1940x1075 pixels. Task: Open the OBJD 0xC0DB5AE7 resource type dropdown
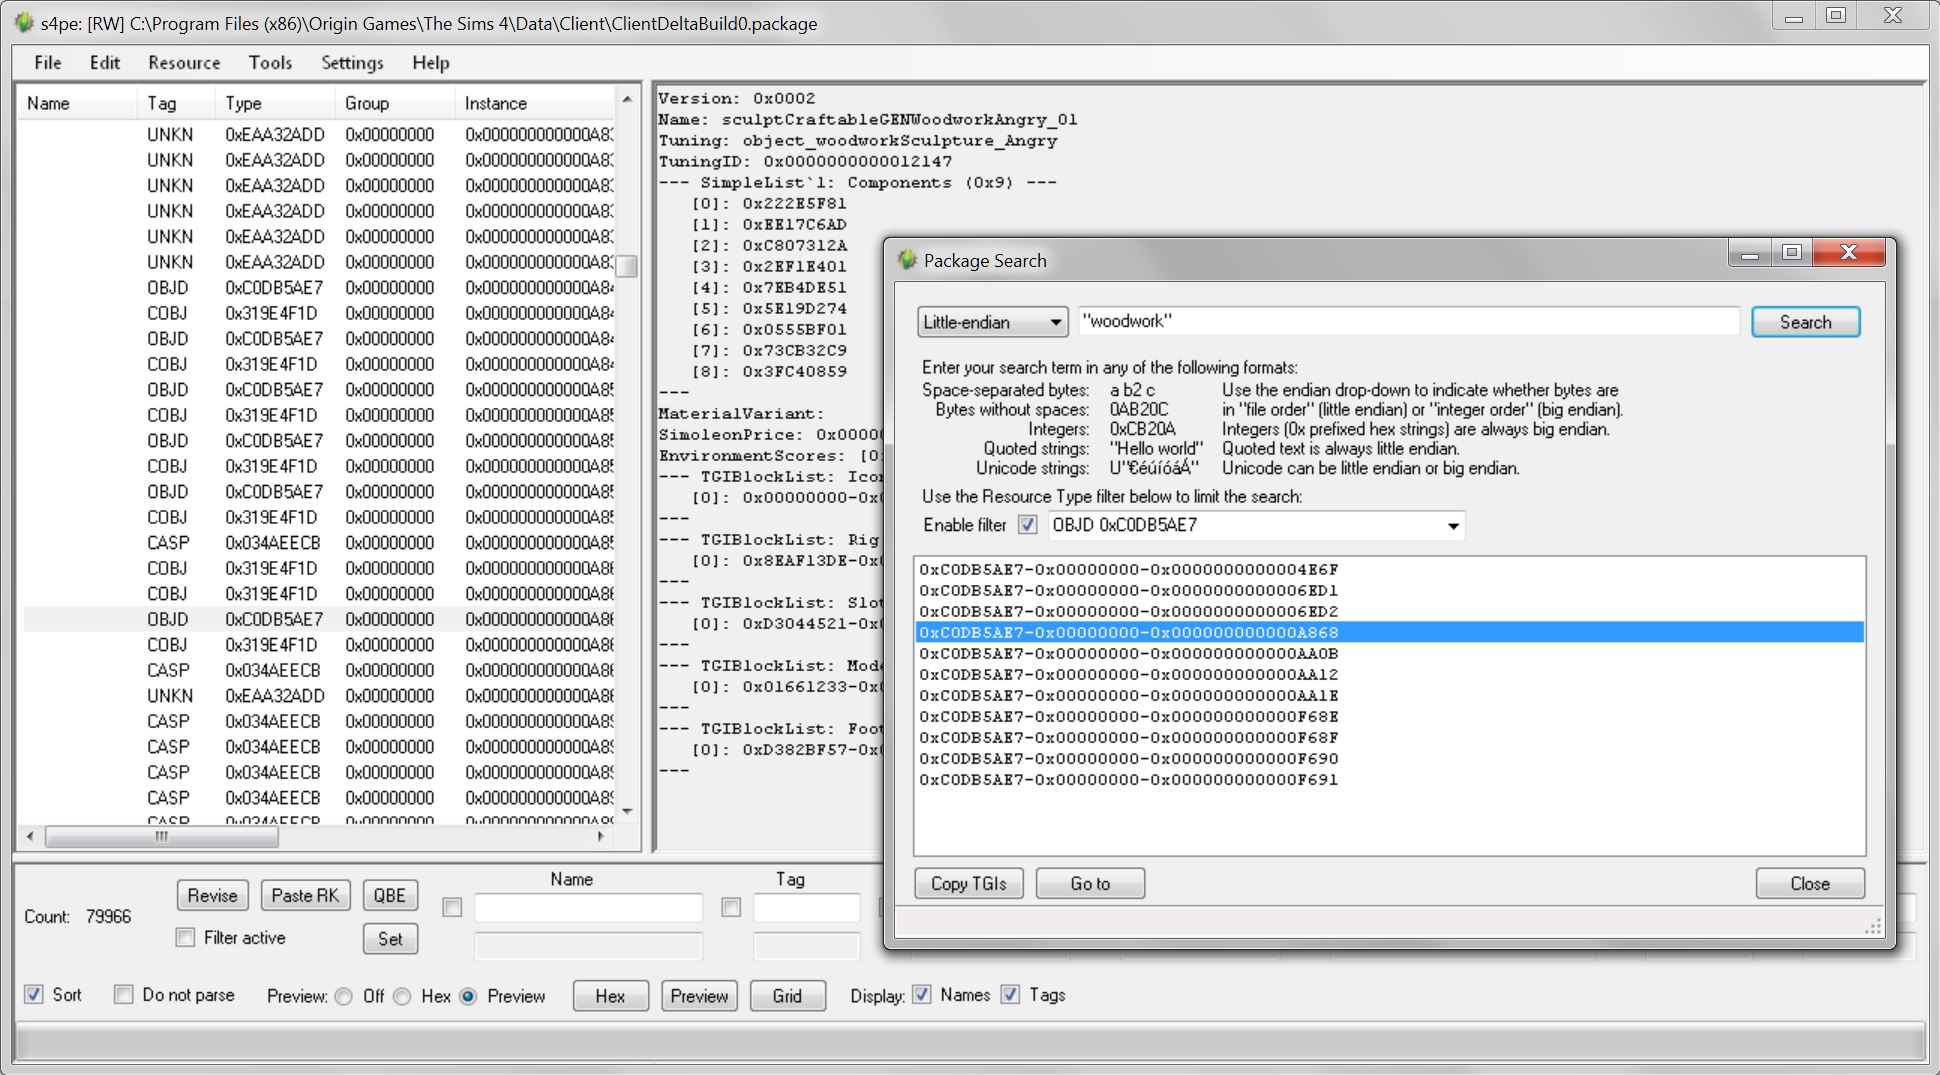click(1256, 525)
